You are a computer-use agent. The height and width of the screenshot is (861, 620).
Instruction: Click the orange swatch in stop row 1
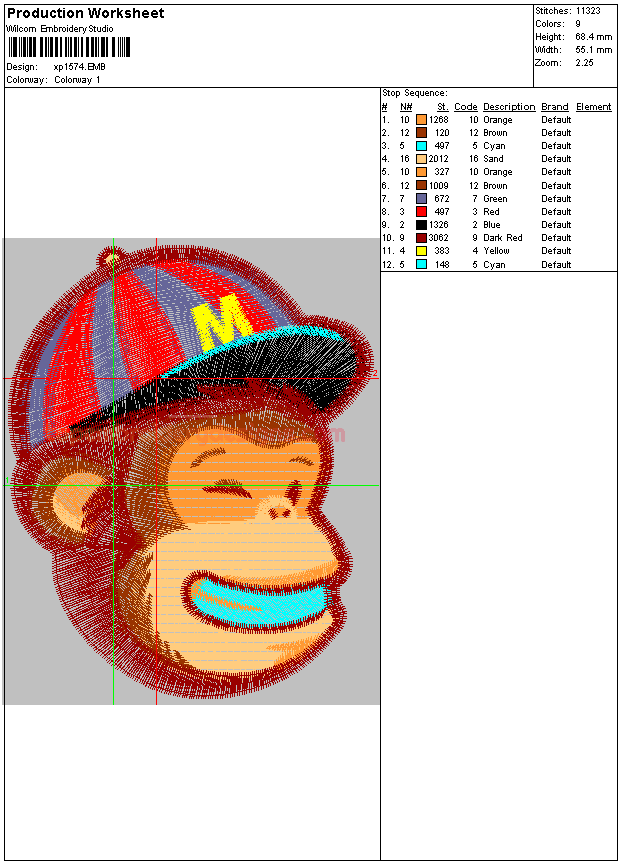(421, 120)
